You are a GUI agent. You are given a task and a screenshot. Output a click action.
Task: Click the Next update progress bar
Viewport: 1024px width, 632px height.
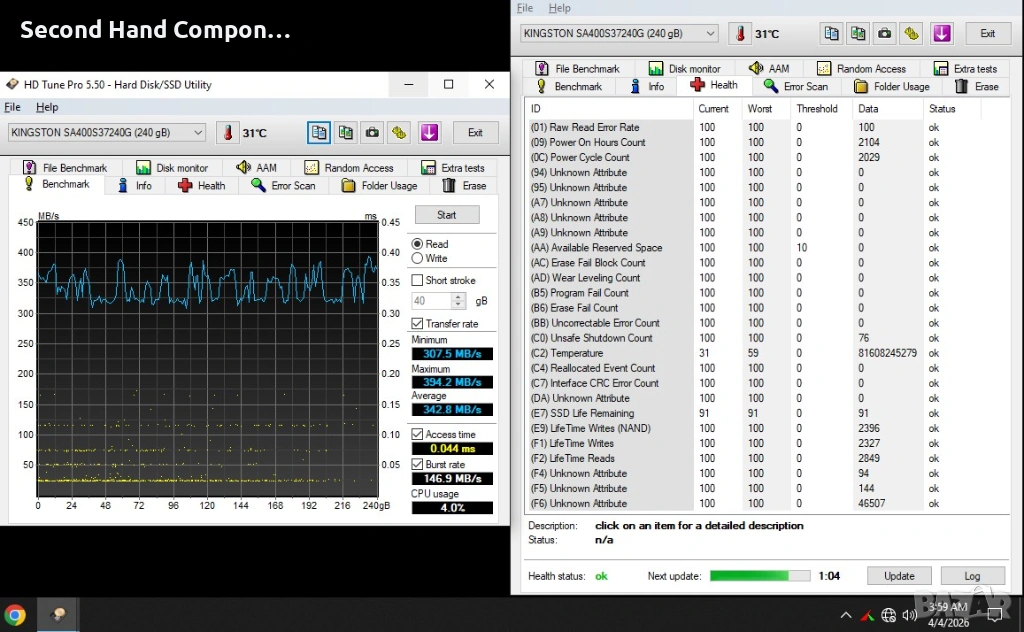coord(760,576)
